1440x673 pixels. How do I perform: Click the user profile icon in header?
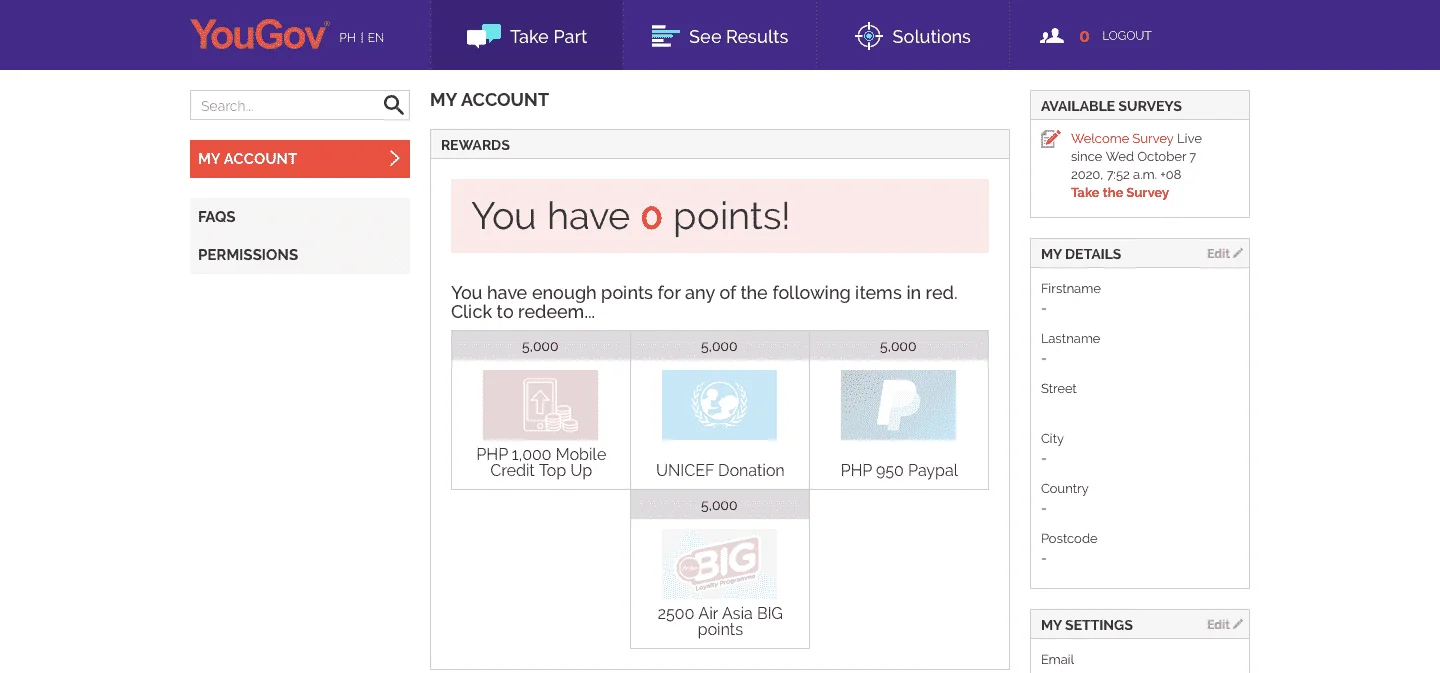tap(1051, 36)
